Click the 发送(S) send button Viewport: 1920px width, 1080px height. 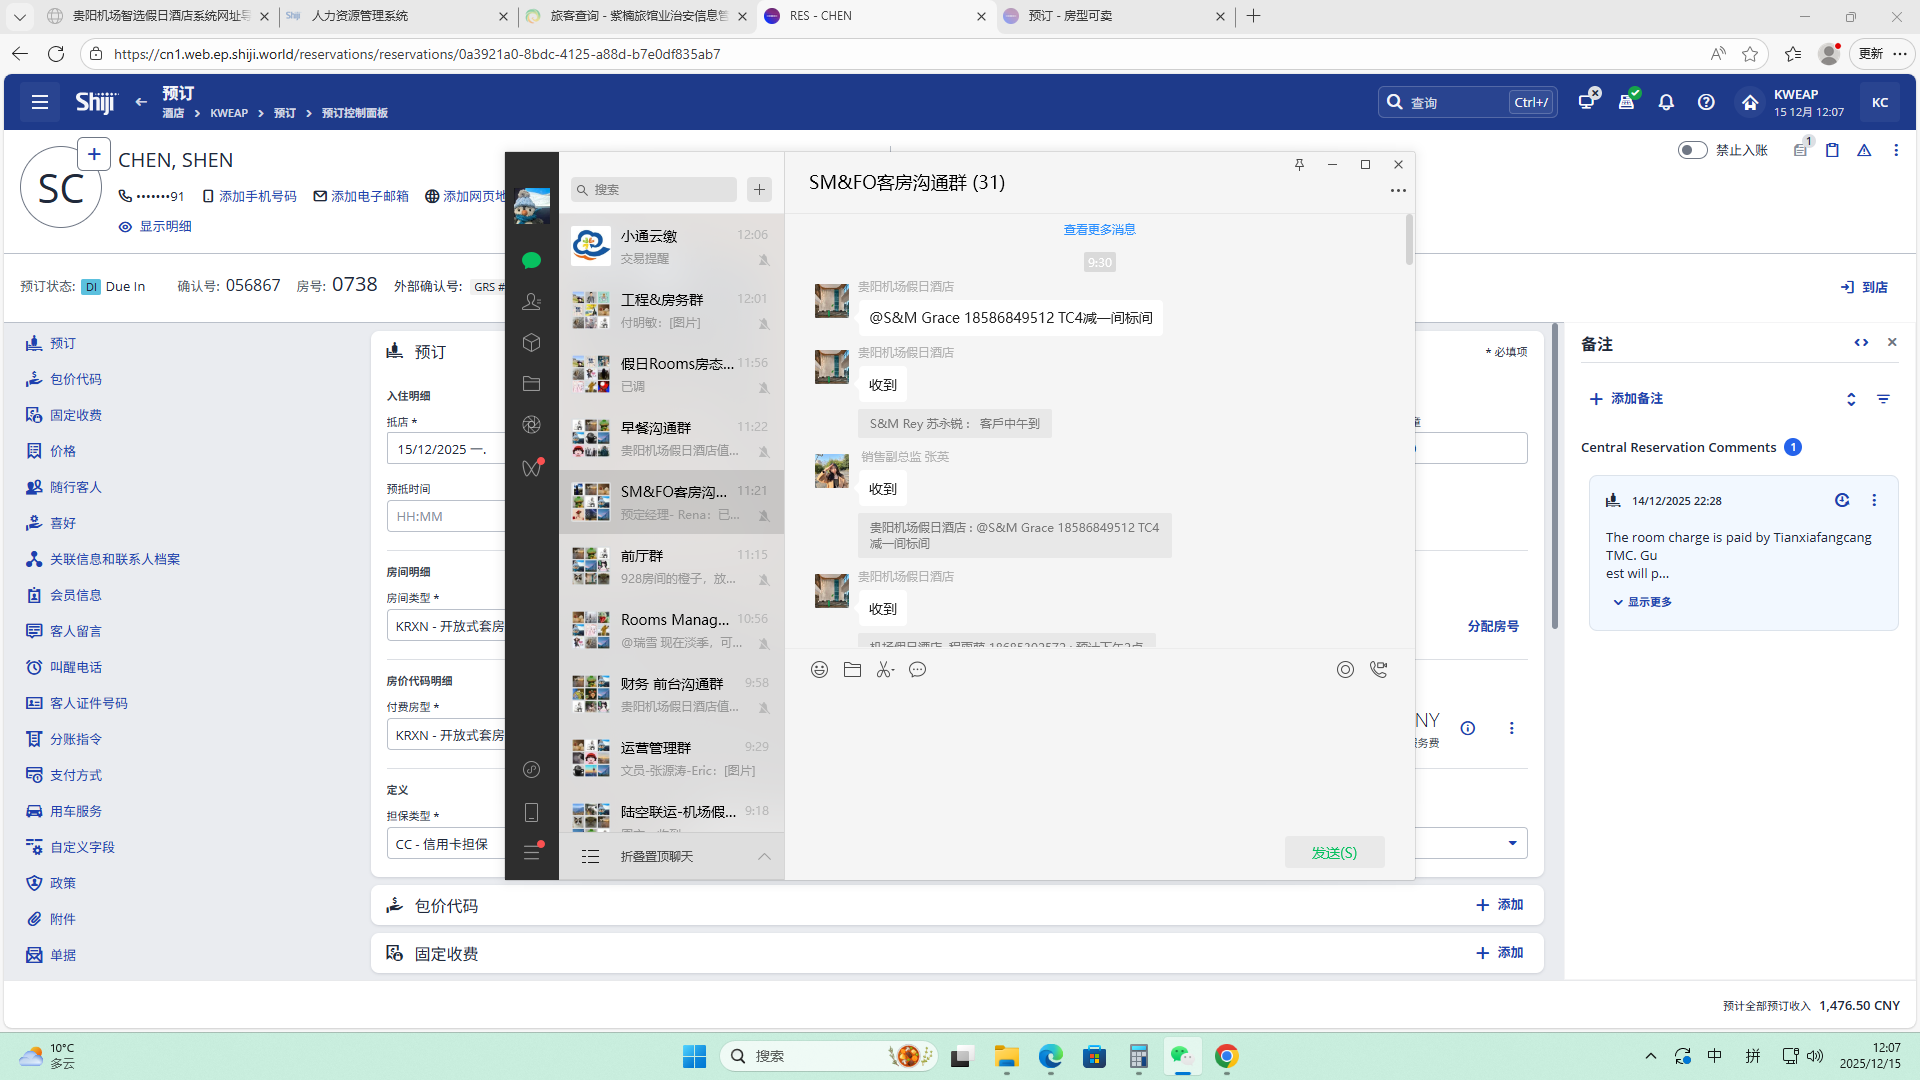[x=1334, y=852]
